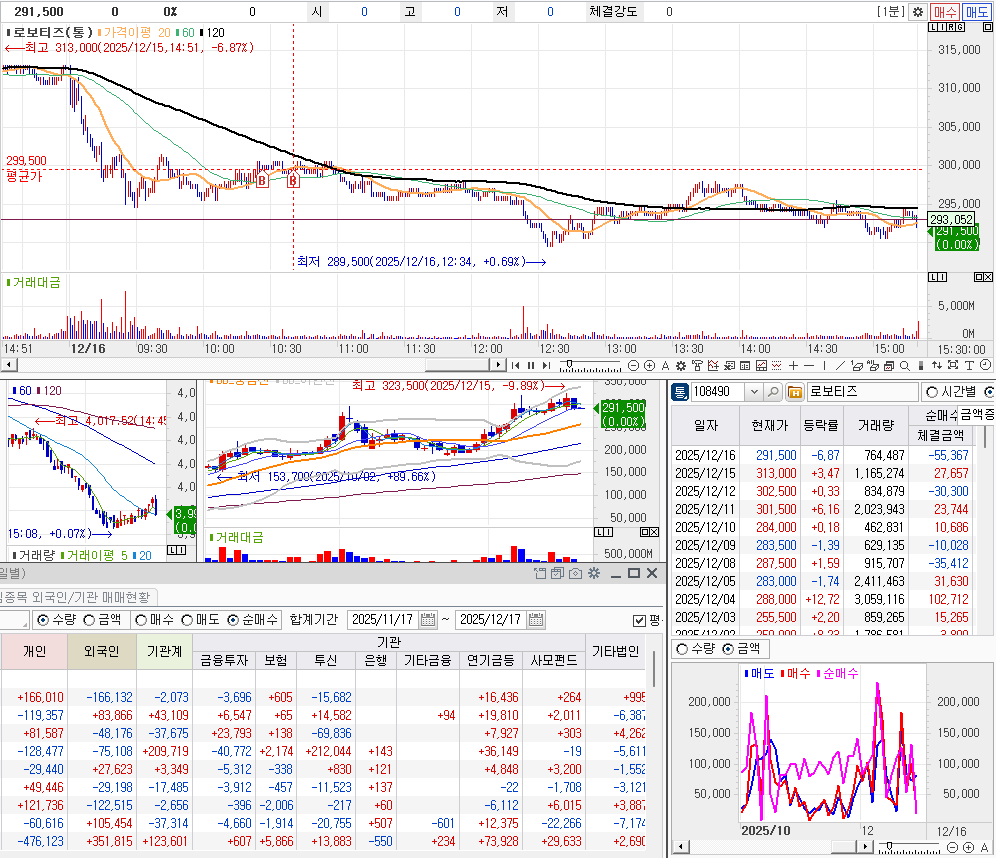Click the crosshair plus tool icon
This screenshot has height=858, width=996.
click(x=793, y=365)
